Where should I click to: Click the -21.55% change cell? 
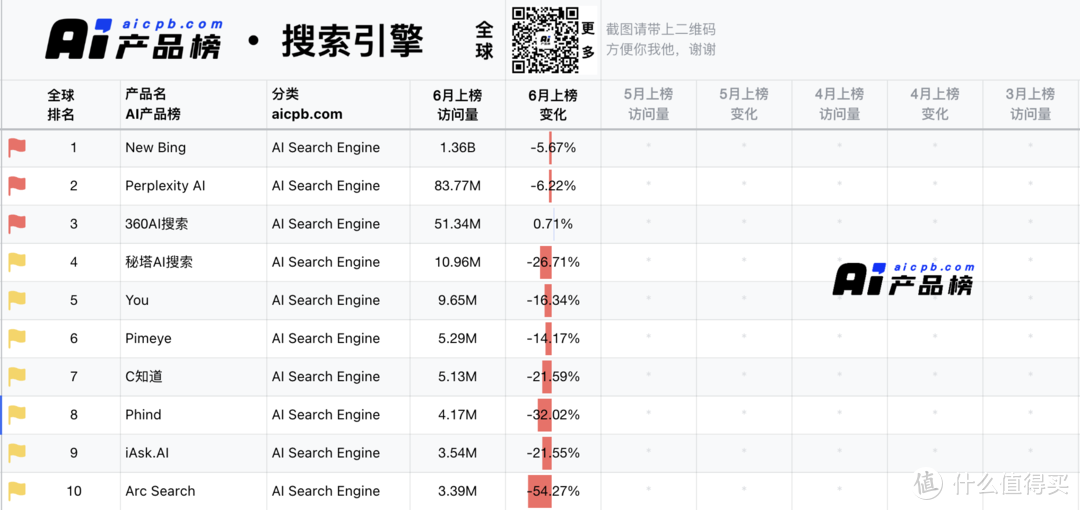coord(553,453)
